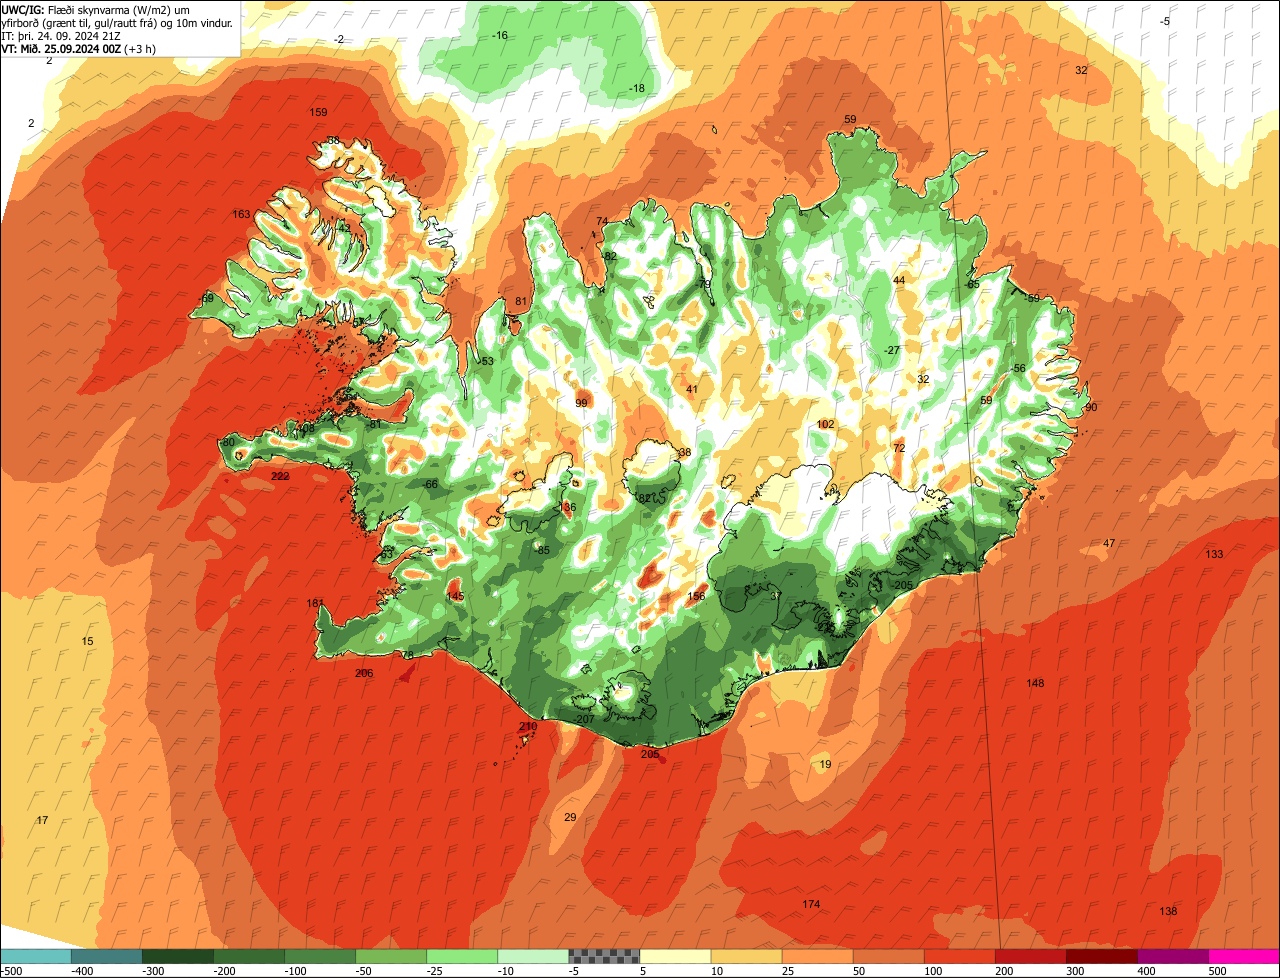This screenshot has width=1280, height=978.
Task: Click the map value "72"
Action: (x=899, y=448)
